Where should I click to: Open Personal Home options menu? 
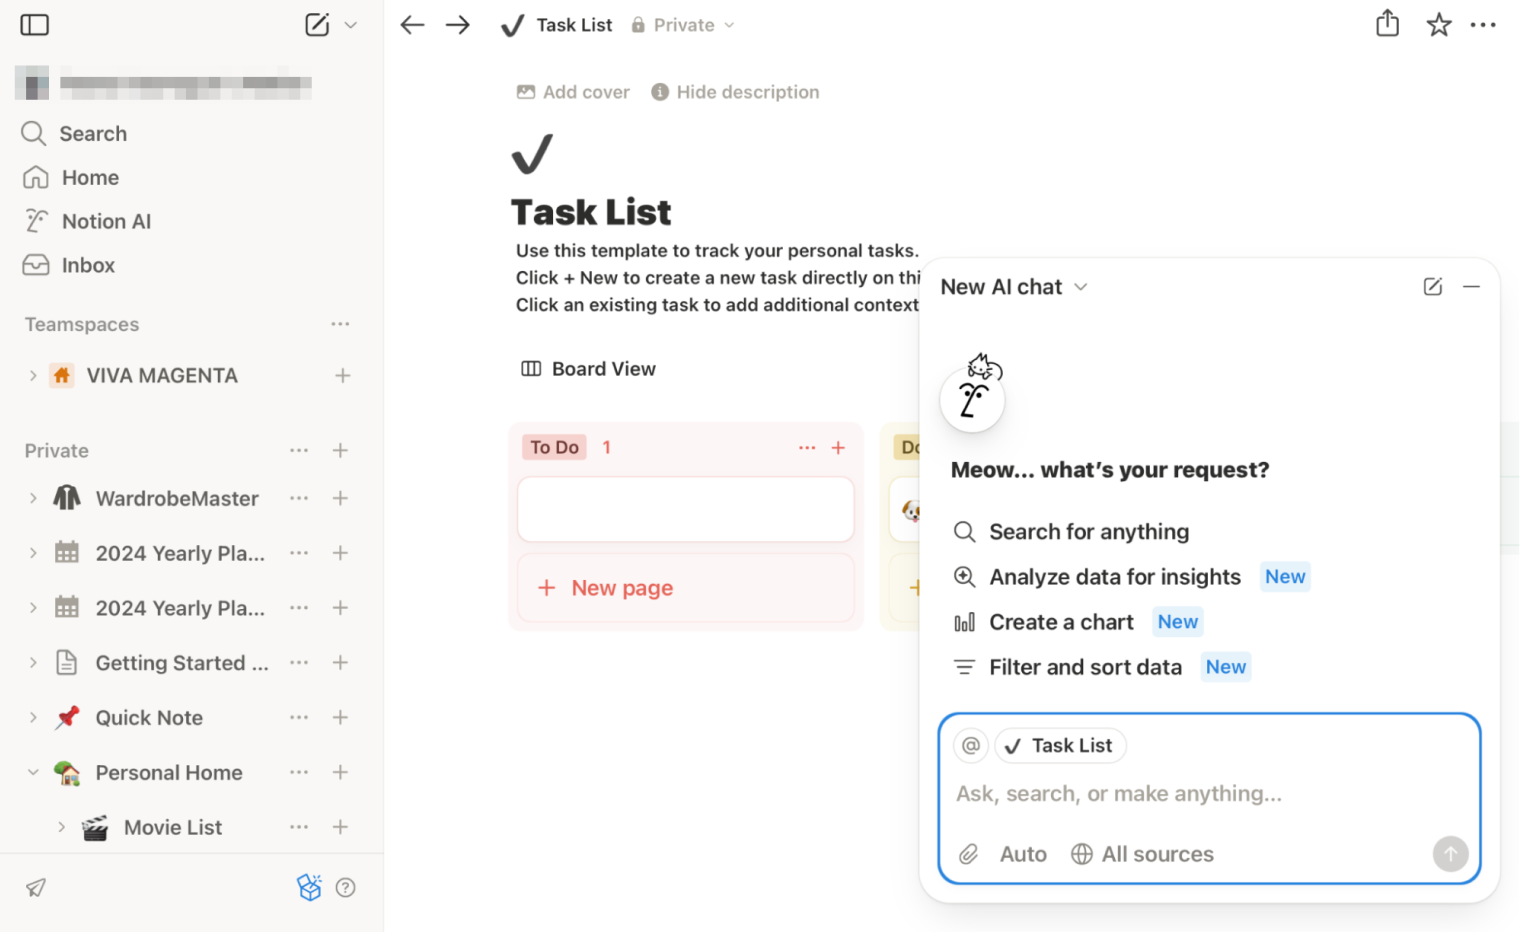299,773
